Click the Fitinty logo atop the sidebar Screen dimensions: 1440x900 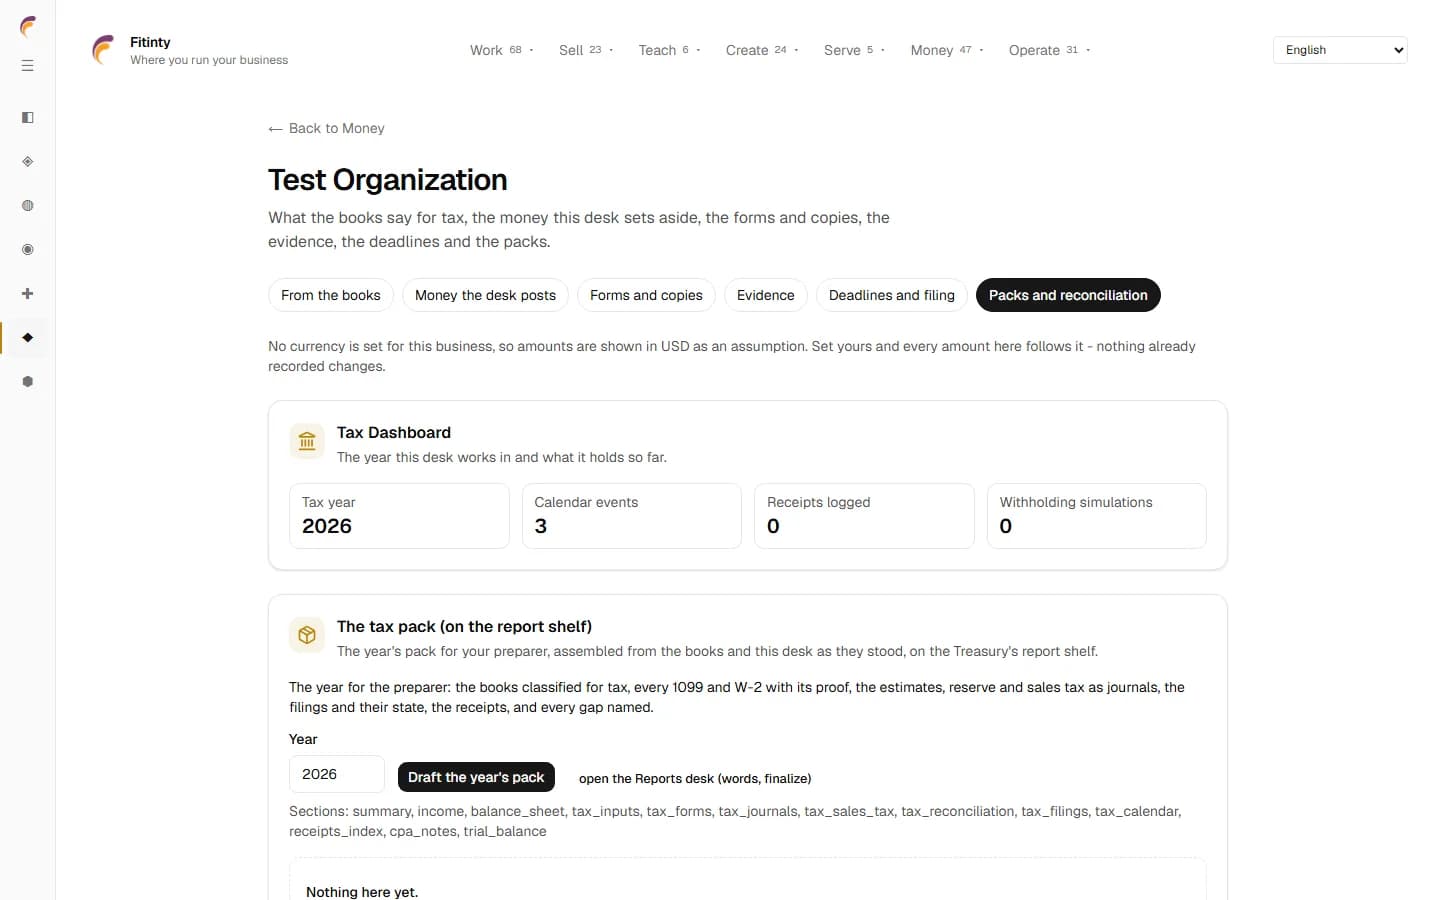[x=28, y=27]
